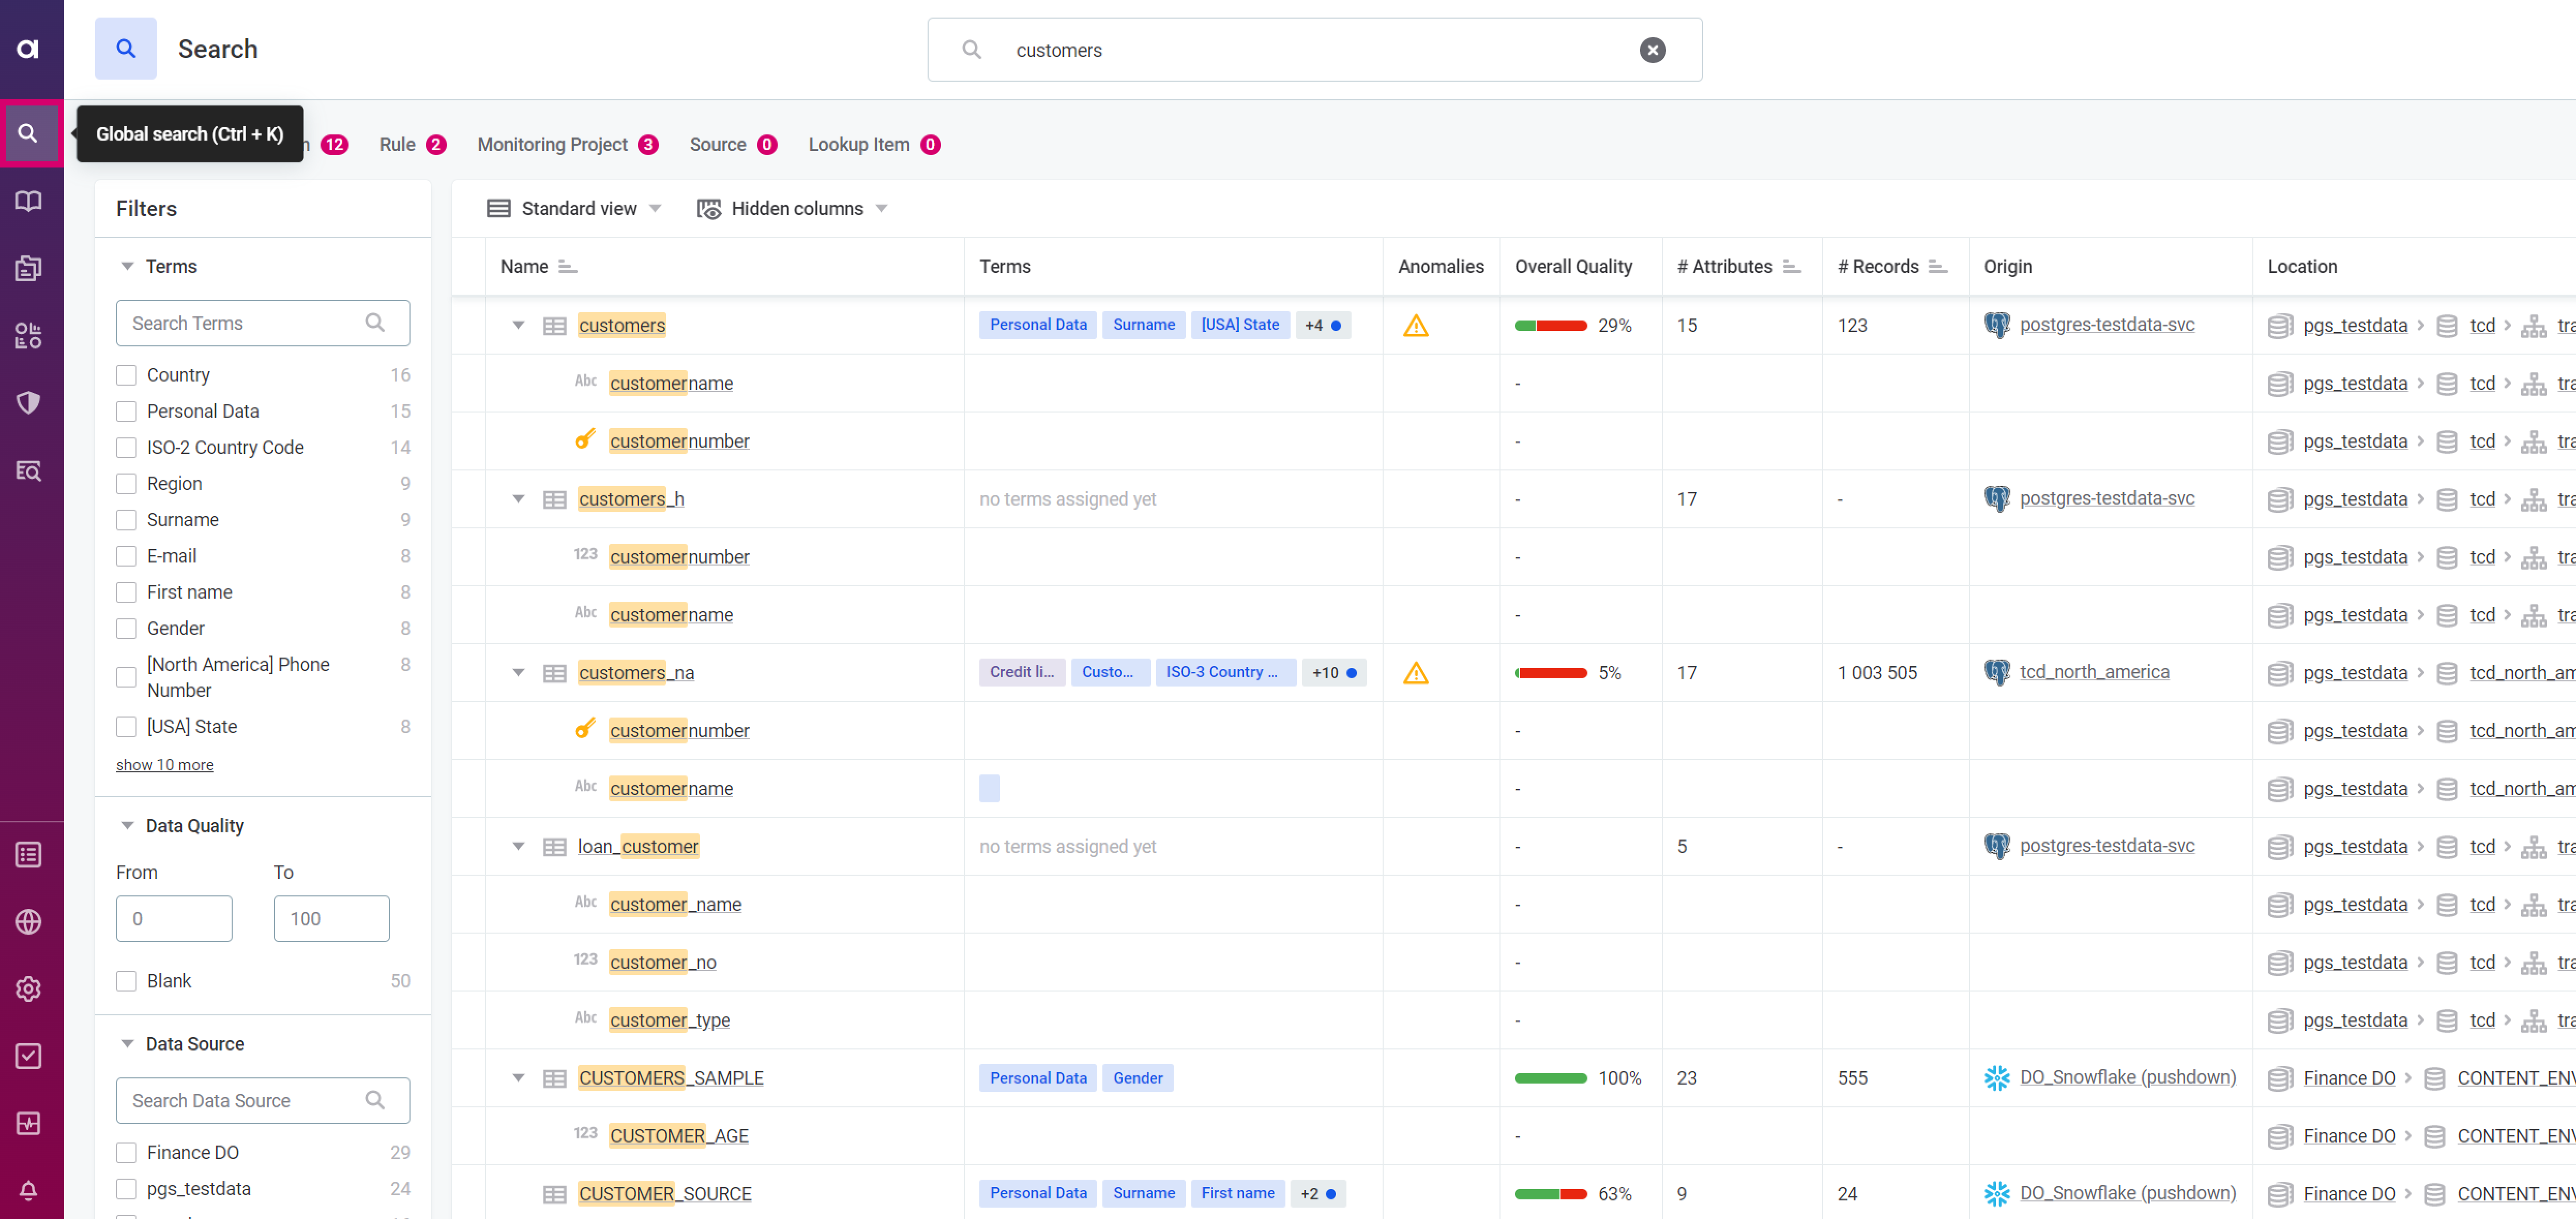The height and width of the screenshot is (1219, 2576).
Task: Switch to the Monitoring Project tab
Action: (x=552, y=145)
